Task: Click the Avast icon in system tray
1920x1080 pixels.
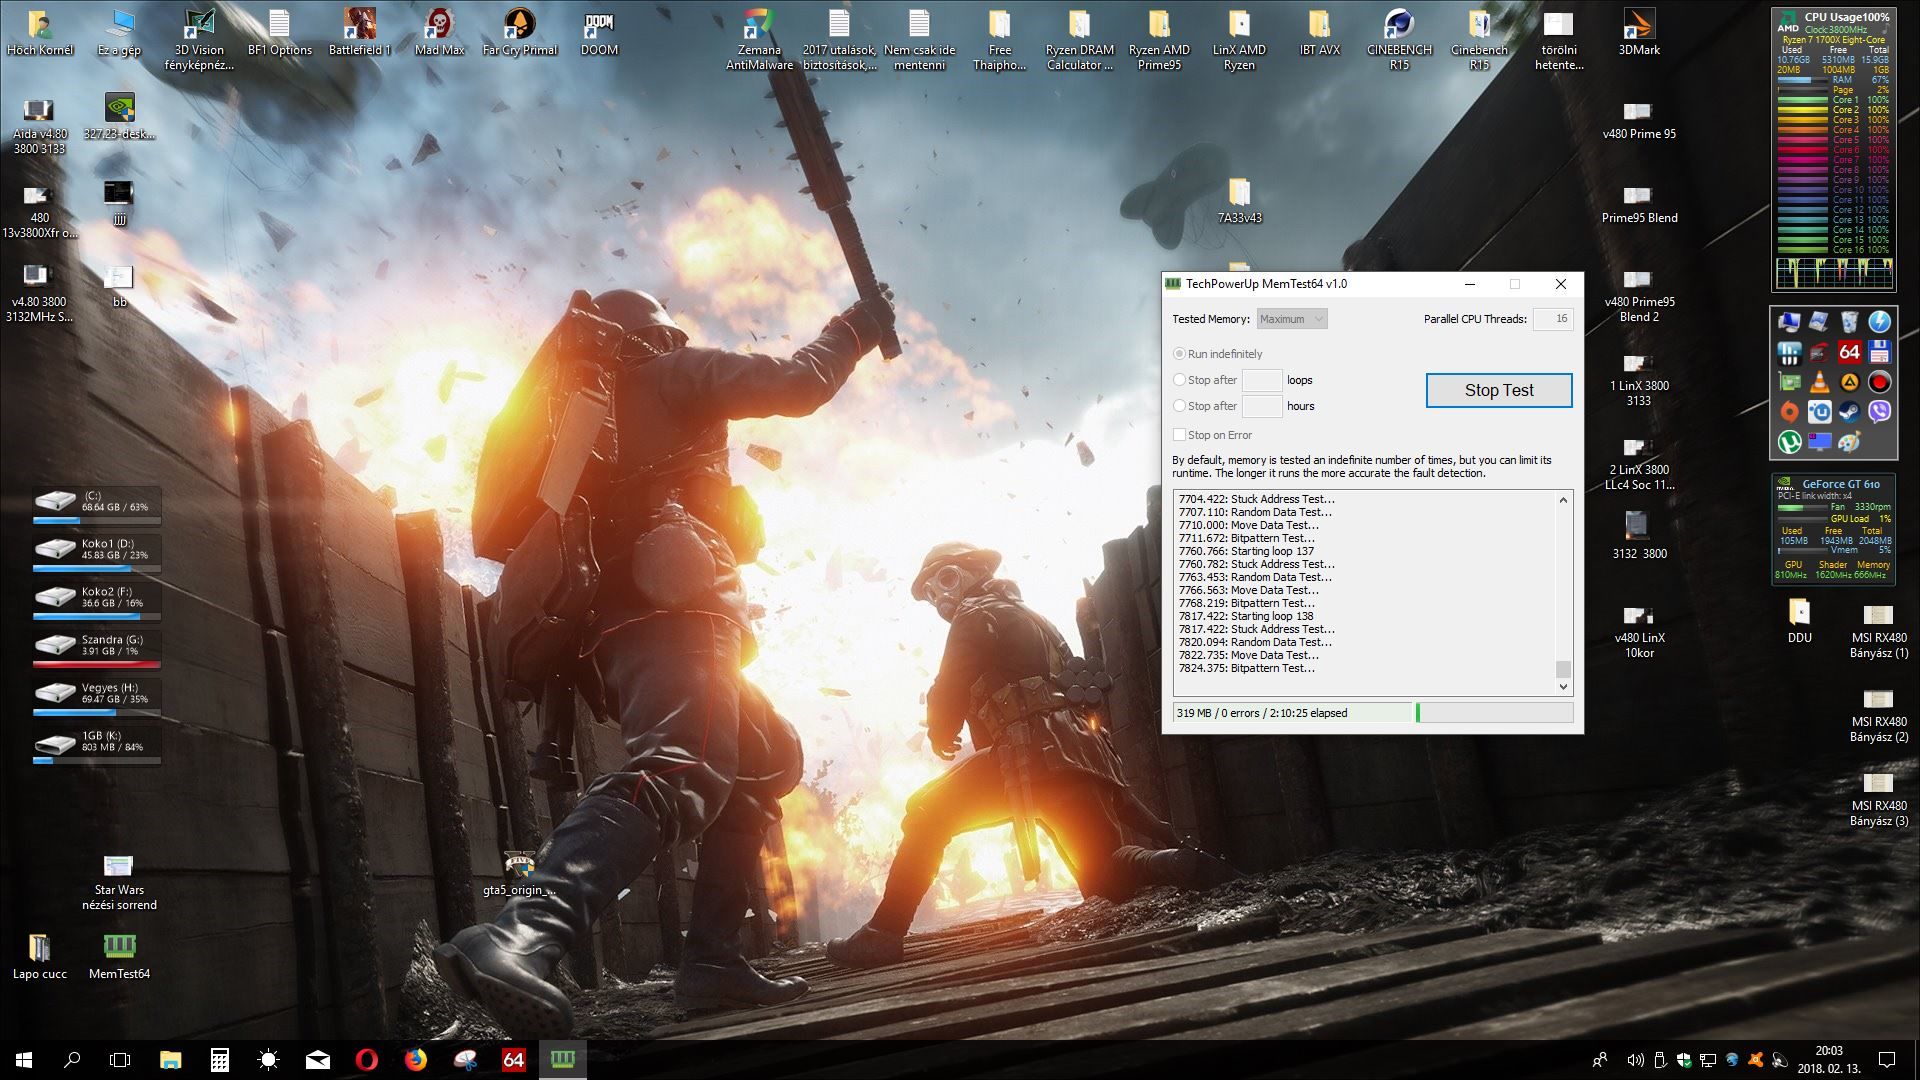Action: click(x=1755, y=1060)
